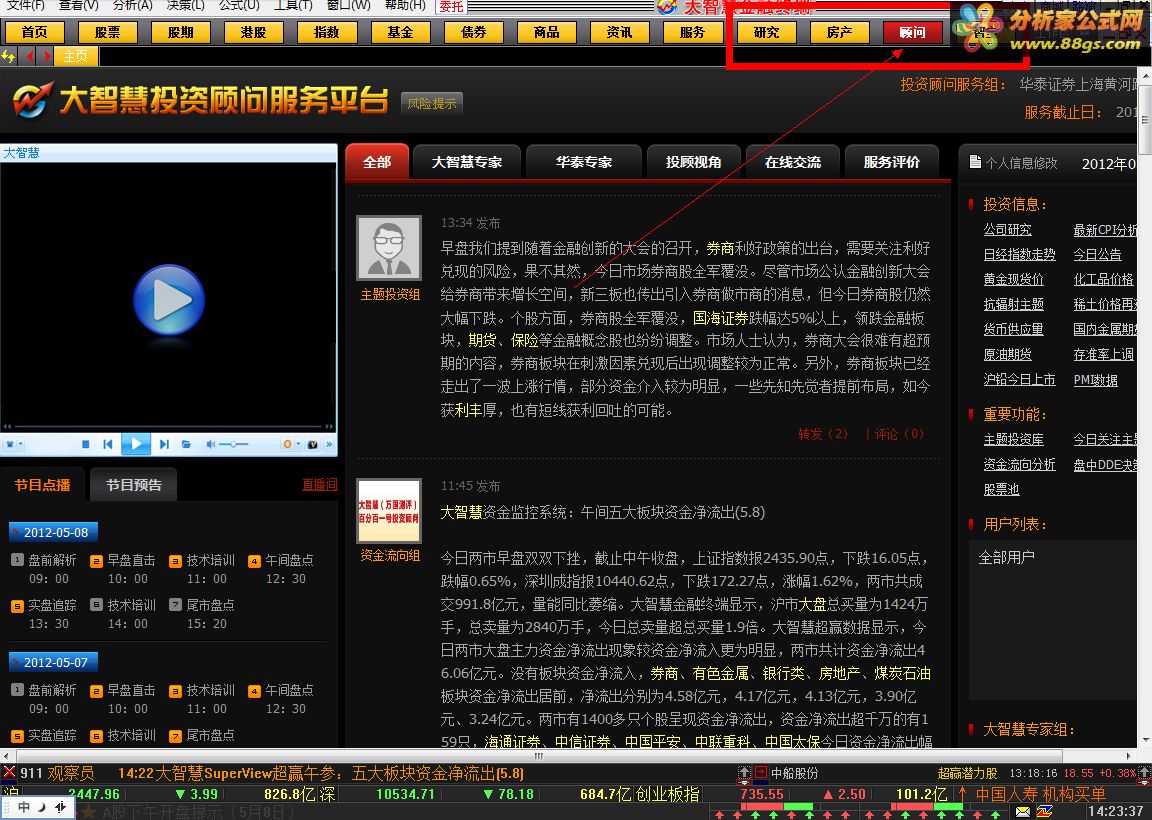Click the 风险提示 button beside platform title
This screenshot has height=820, width=1152.
pos(431,104)
